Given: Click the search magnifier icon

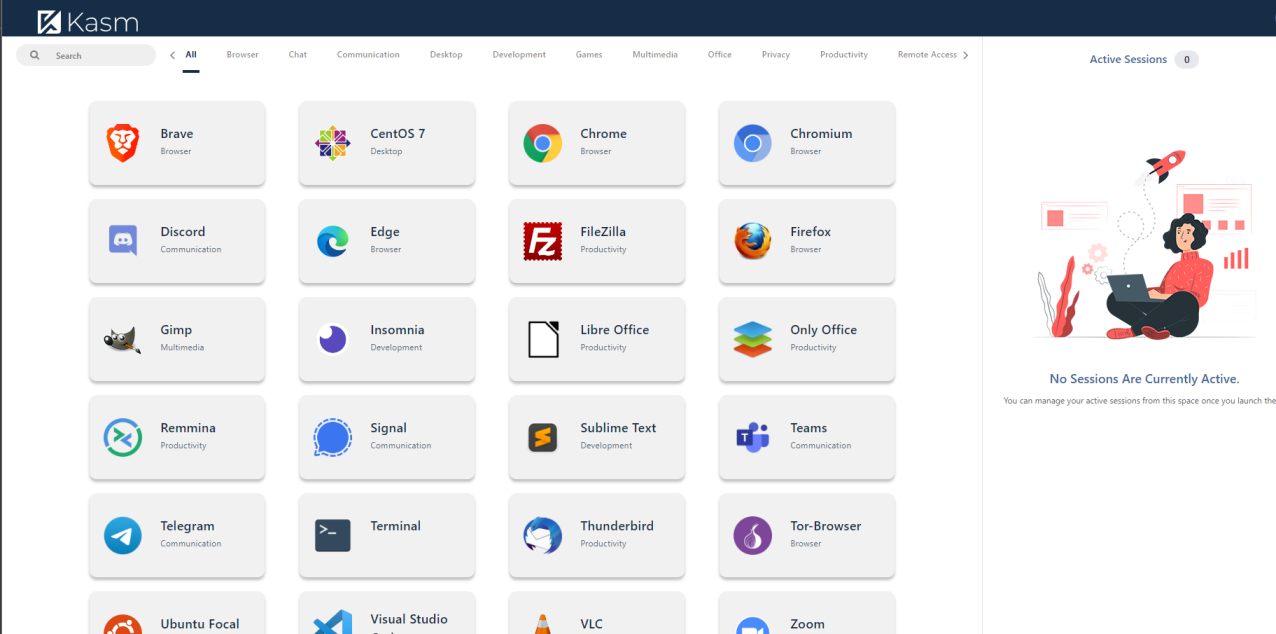Looking at the screenshot, I should (35, 55).
